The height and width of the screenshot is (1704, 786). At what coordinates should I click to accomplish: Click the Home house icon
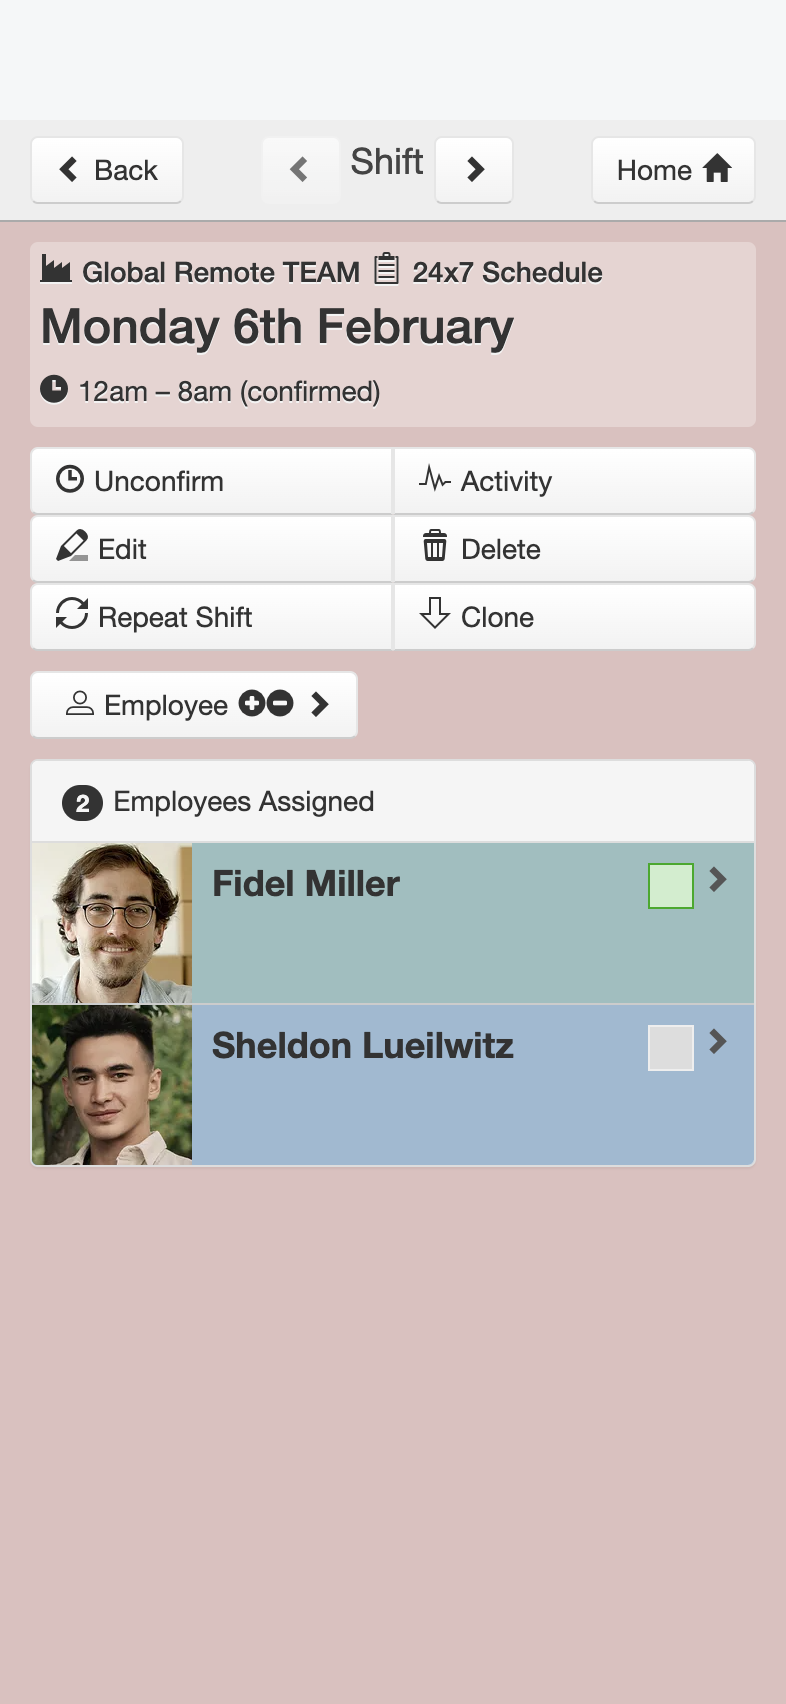(717, 169)
